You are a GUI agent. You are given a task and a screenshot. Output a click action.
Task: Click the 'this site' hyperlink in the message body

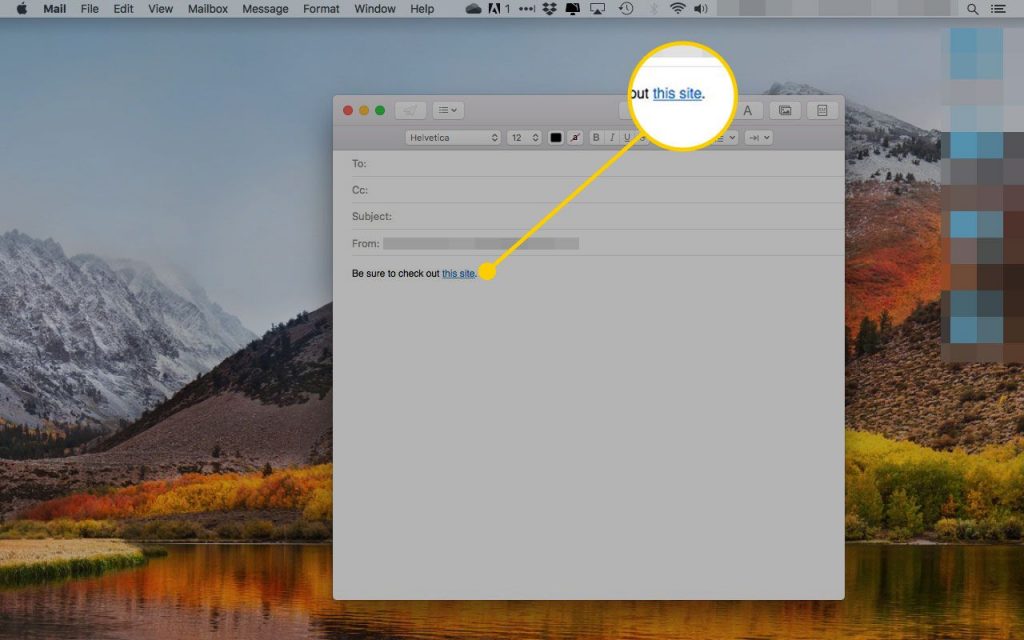458,274
